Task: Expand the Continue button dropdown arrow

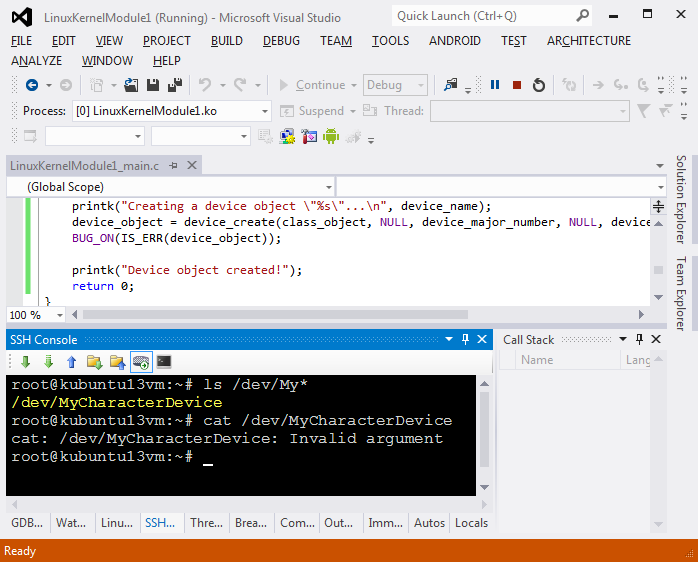Action: (x=354, y=85)
